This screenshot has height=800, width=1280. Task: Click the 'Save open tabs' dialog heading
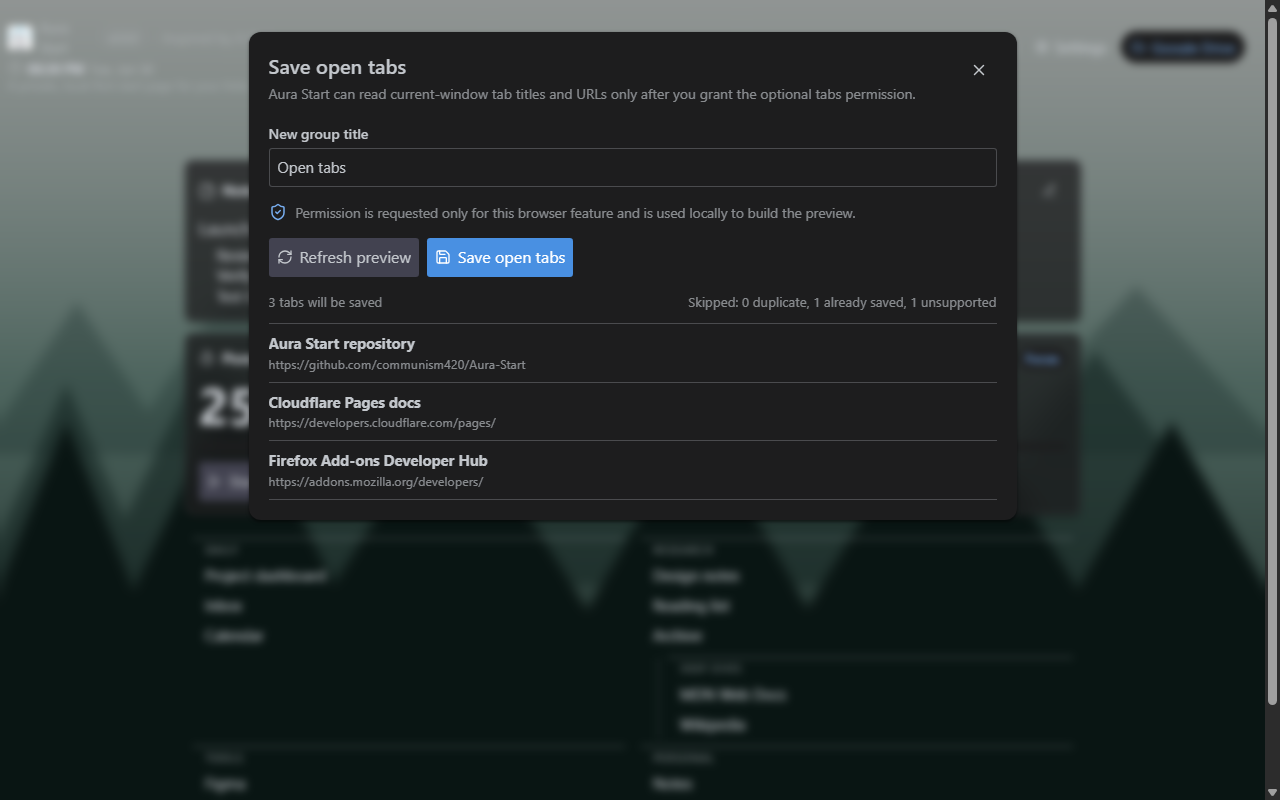click(337, 68)
